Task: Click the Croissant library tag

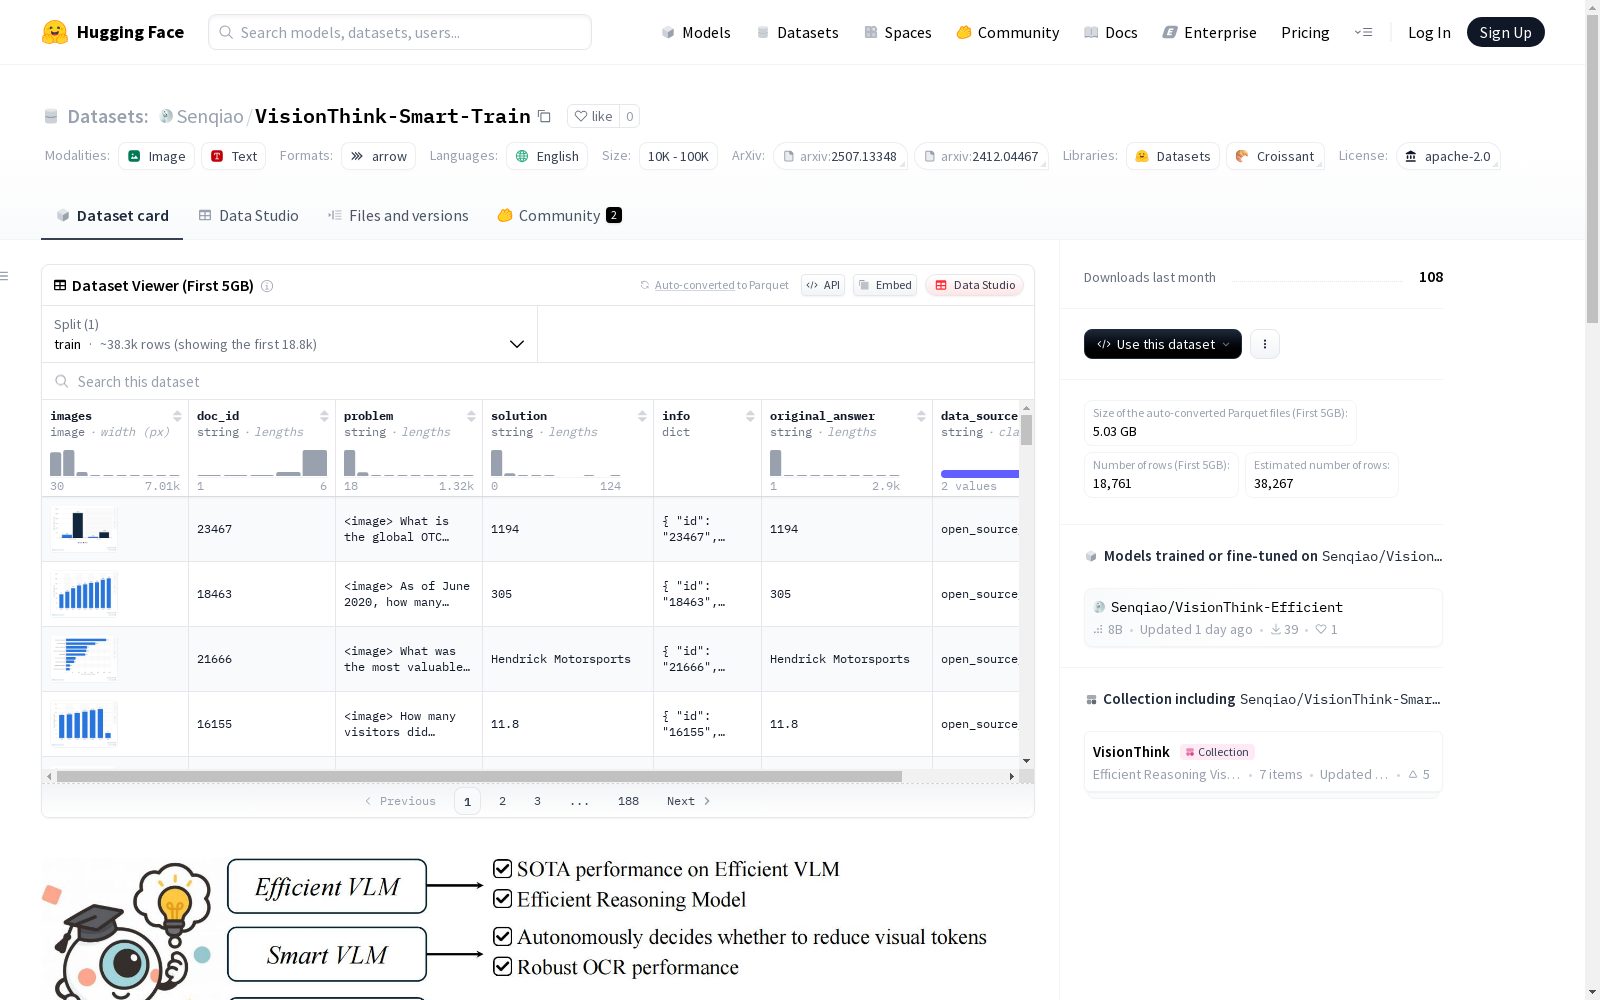Action: [1275, 156]
